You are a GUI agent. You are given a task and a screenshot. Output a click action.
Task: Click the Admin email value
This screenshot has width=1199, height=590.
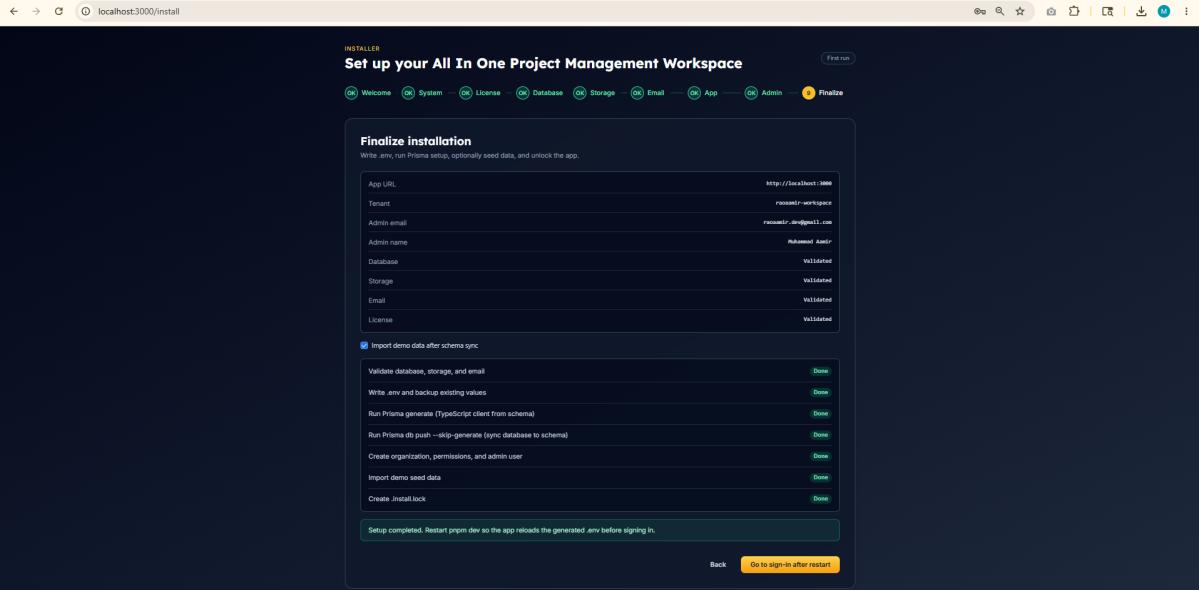[x=797, y=222]
